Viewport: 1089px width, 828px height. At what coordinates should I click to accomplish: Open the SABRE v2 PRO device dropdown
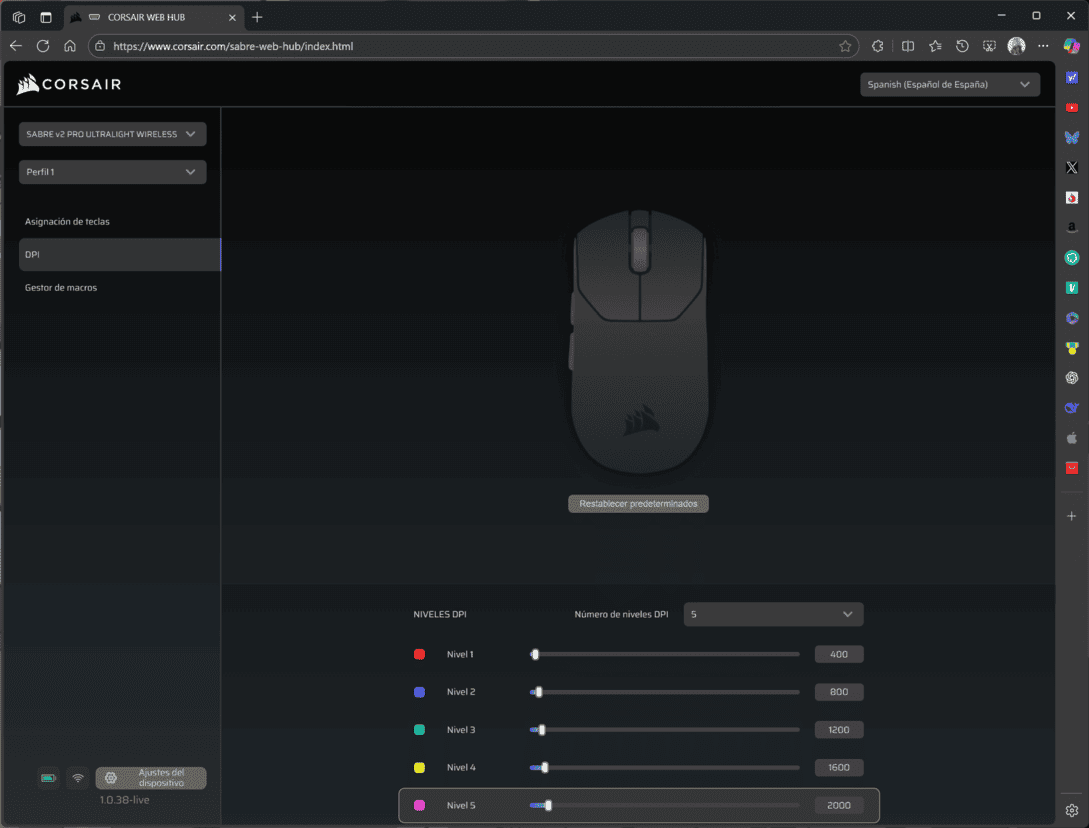pos(112,134)
